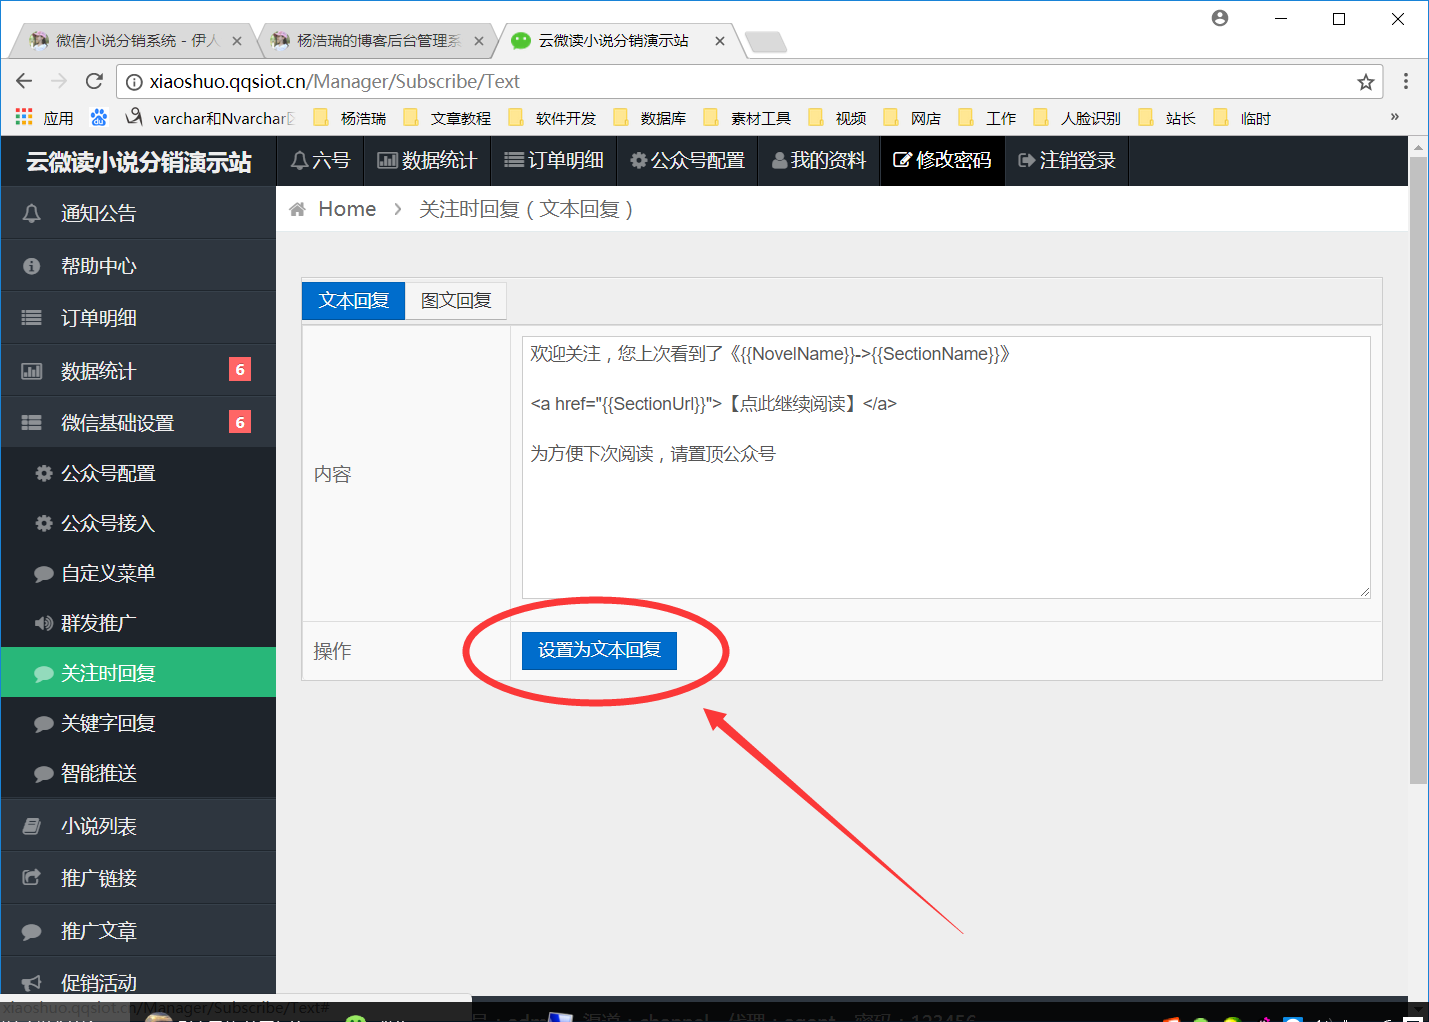
Task: Expand the 微信基础设置 sidebar section
Action: click(138, 423)
